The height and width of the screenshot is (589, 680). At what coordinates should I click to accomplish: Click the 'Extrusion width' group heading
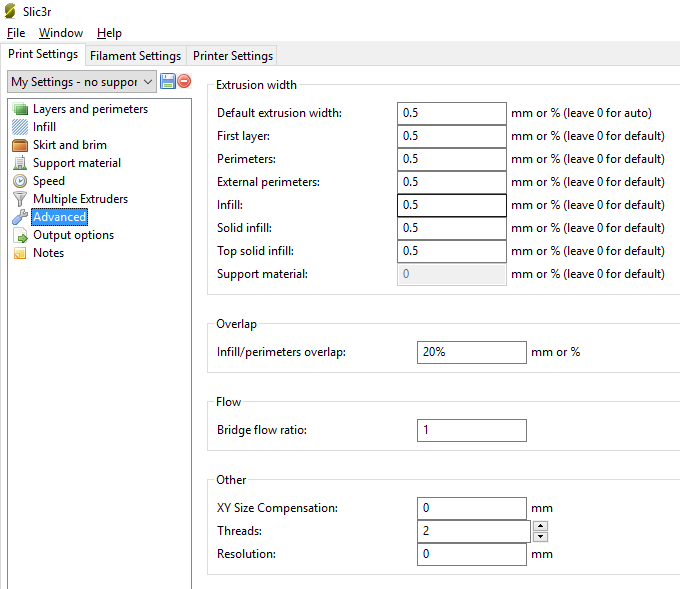(x=256, y=85)
